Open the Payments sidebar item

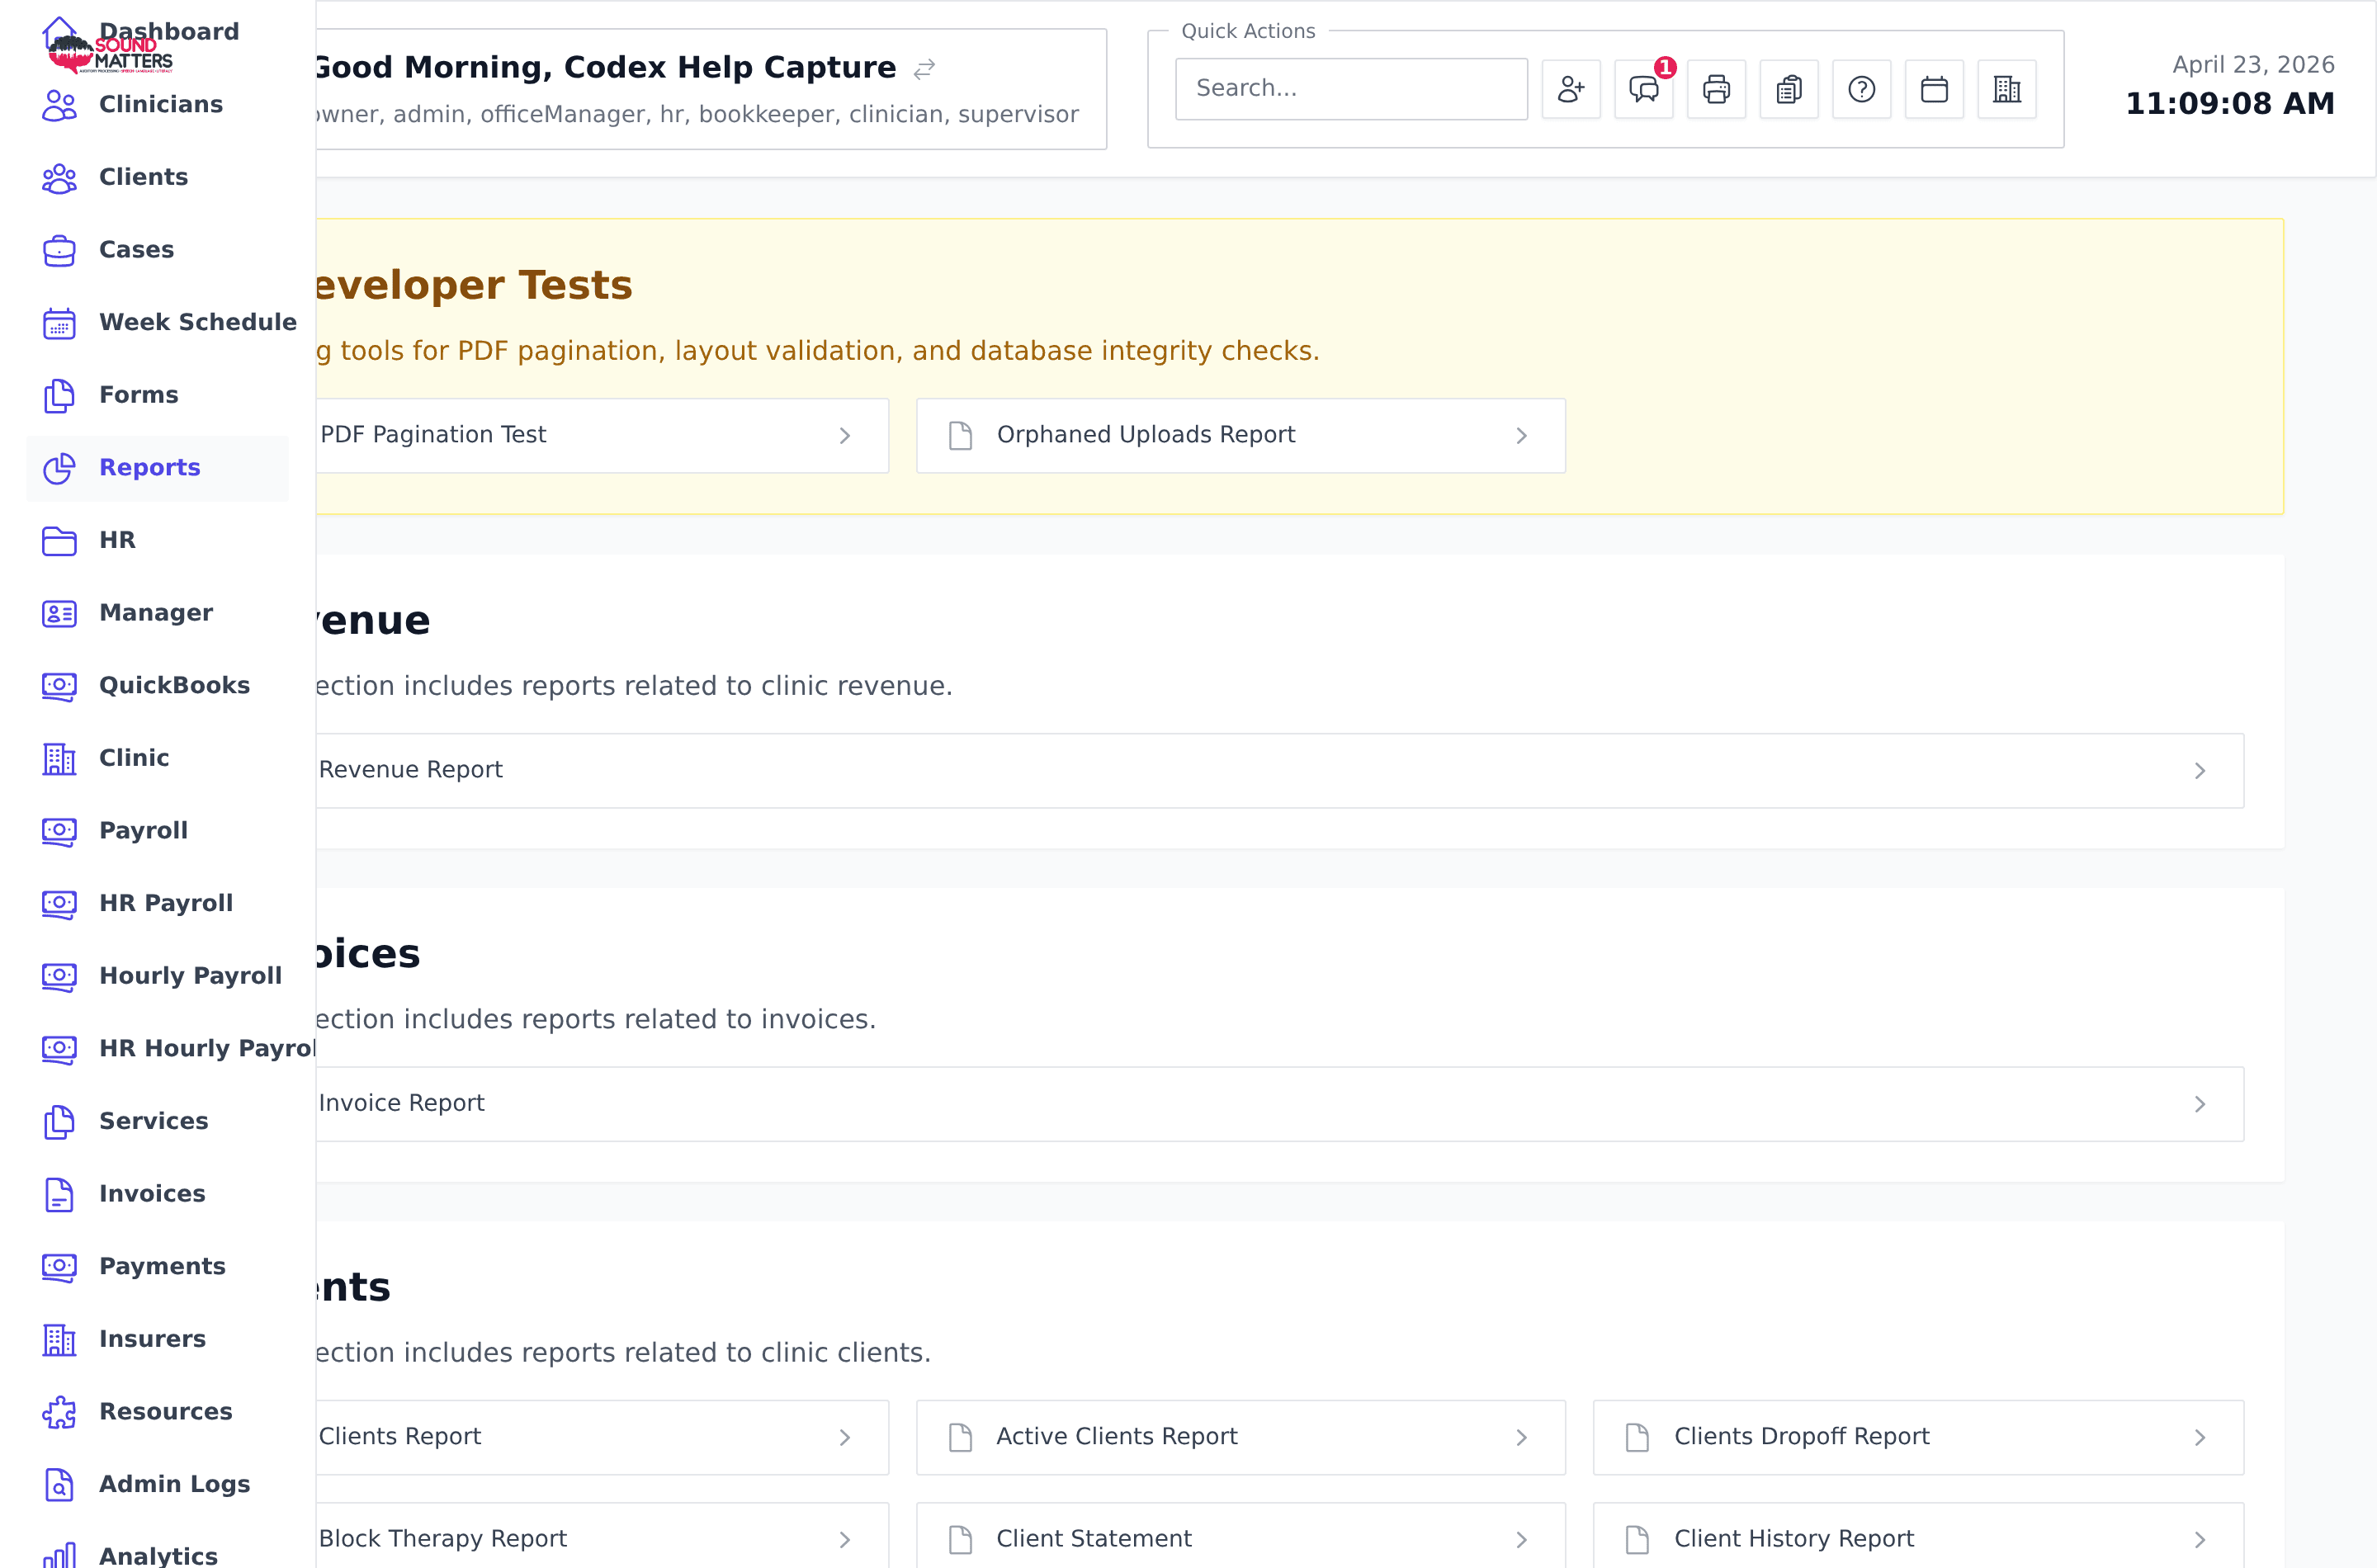pos(157,1266)
